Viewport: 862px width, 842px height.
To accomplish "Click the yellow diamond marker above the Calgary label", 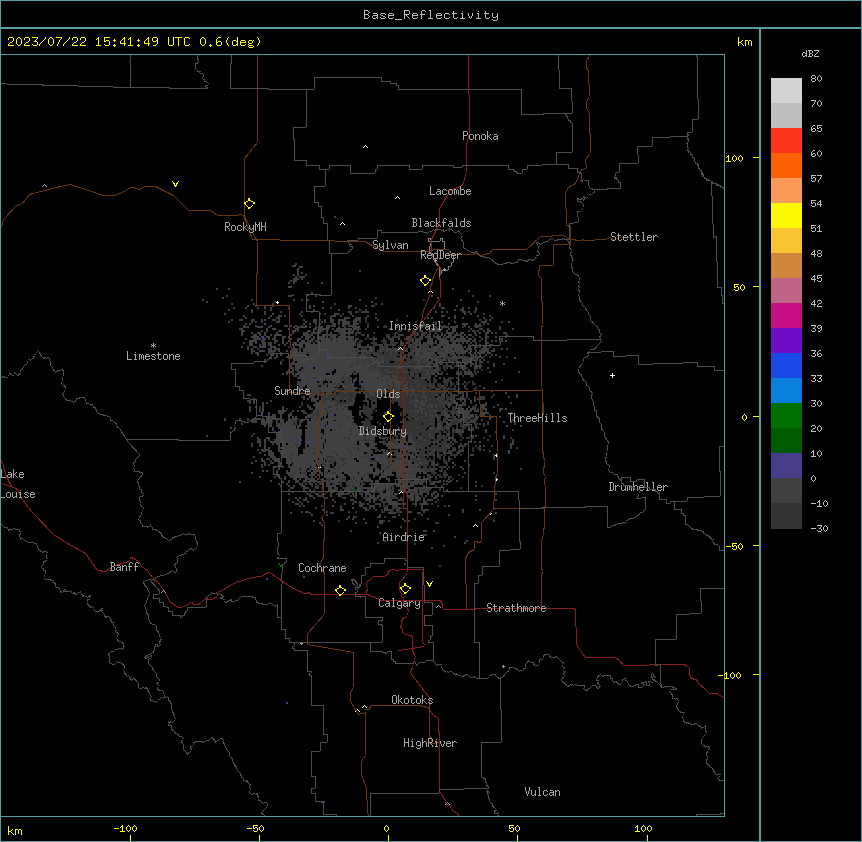I will 405,589.
